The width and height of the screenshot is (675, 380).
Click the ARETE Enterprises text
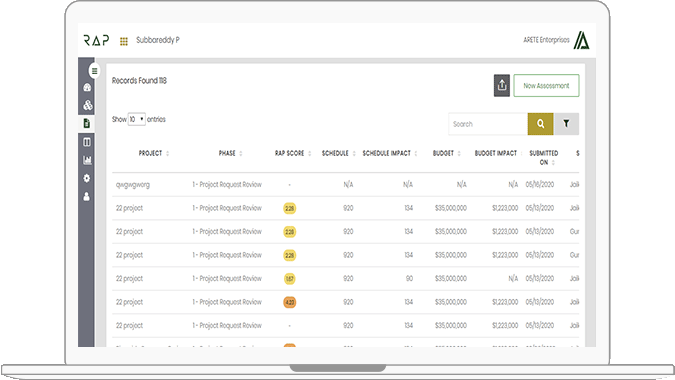click(546, 40)
